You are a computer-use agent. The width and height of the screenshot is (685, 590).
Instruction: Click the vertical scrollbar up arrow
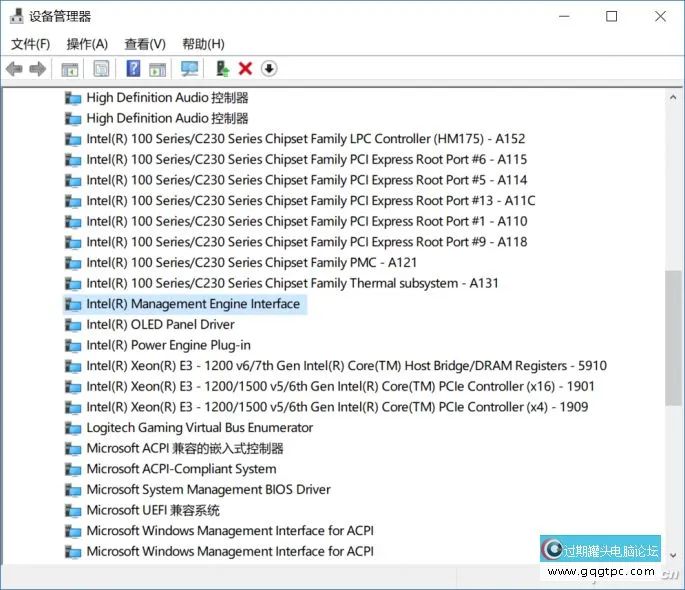[x=673, y=96]
